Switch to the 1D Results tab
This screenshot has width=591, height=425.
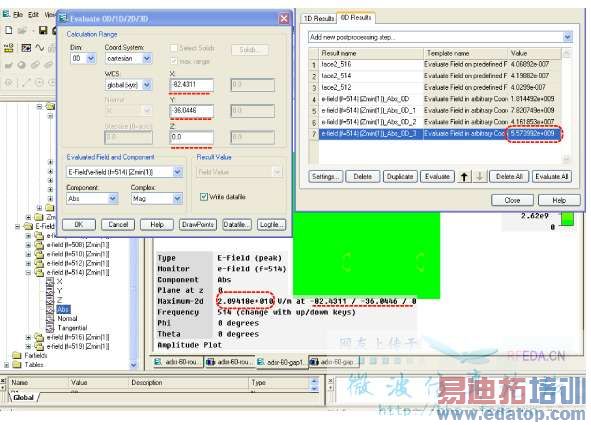coord(319,18)
